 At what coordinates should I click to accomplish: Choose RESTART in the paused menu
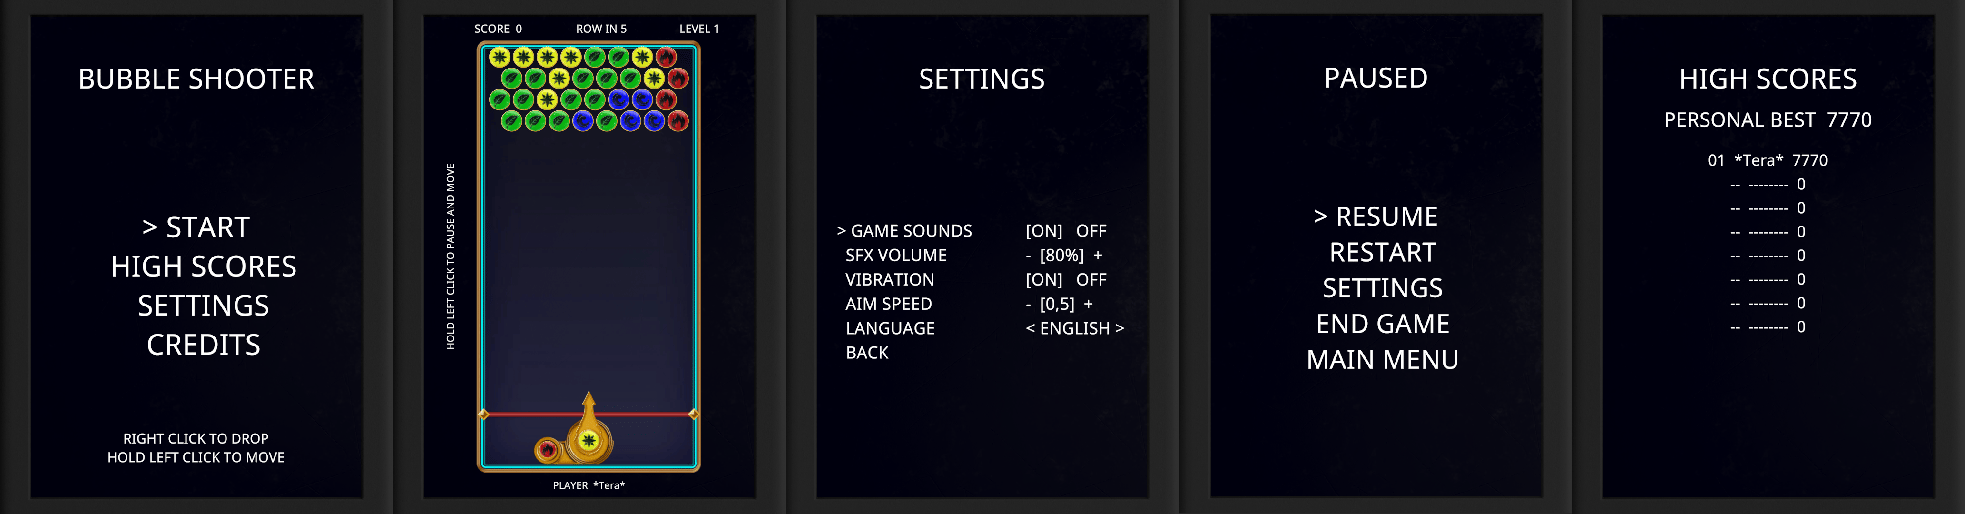1382,252
